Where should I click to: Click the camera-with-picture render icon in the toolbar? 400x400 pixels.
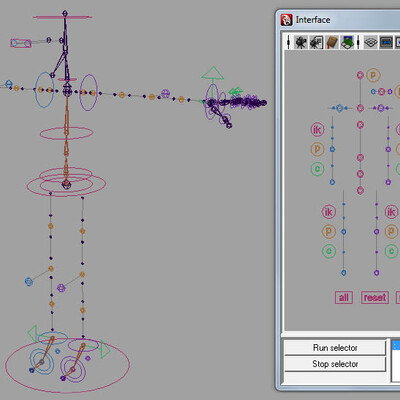pos(316,42)
